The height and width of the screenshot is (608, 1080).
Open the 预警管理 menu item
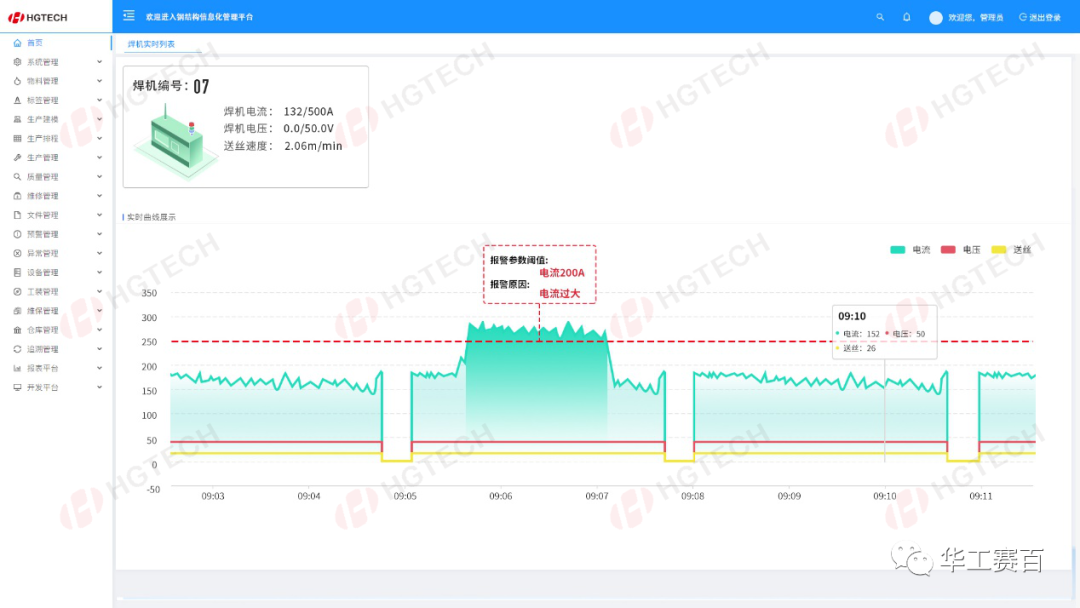pyautogui.click(x=42, y=234)
